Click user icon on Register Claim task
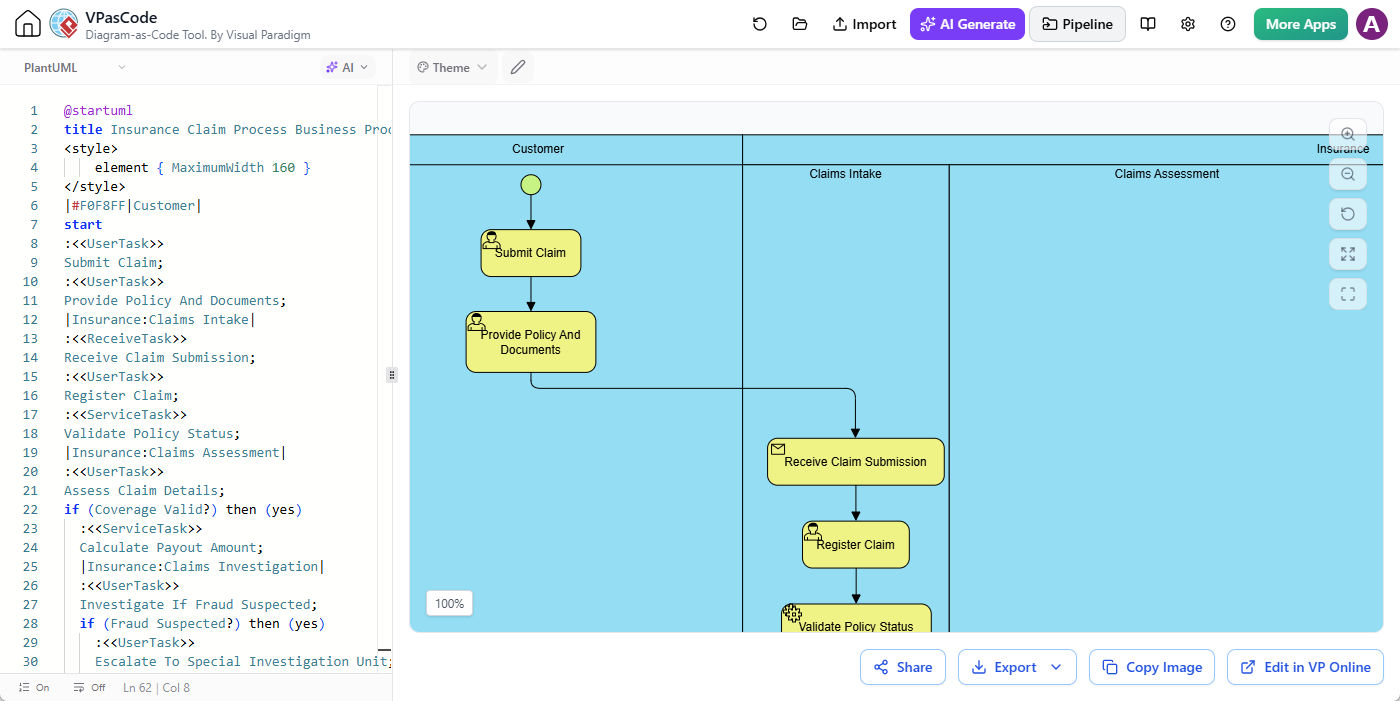 tap(813, 531)
